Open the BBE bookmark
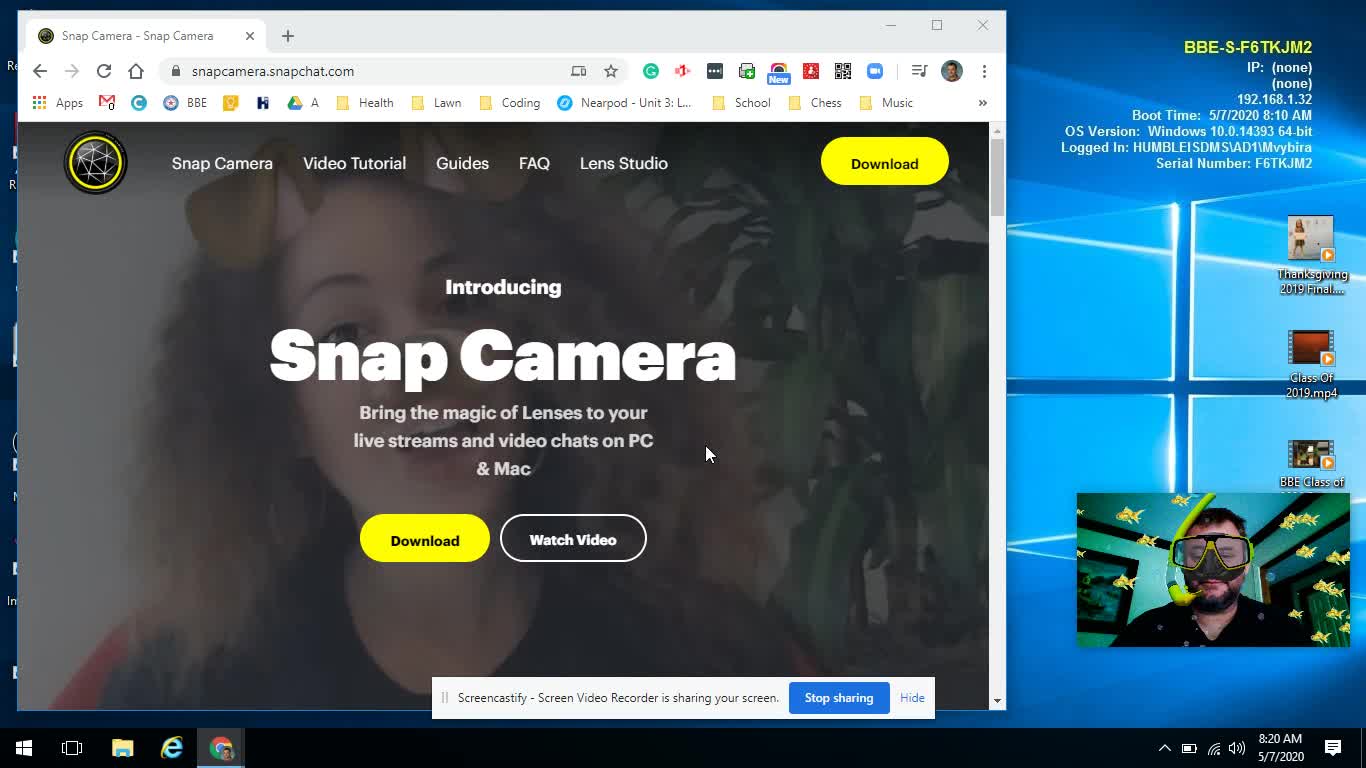This screenshot has height=768, width=1366. point(185,102)
